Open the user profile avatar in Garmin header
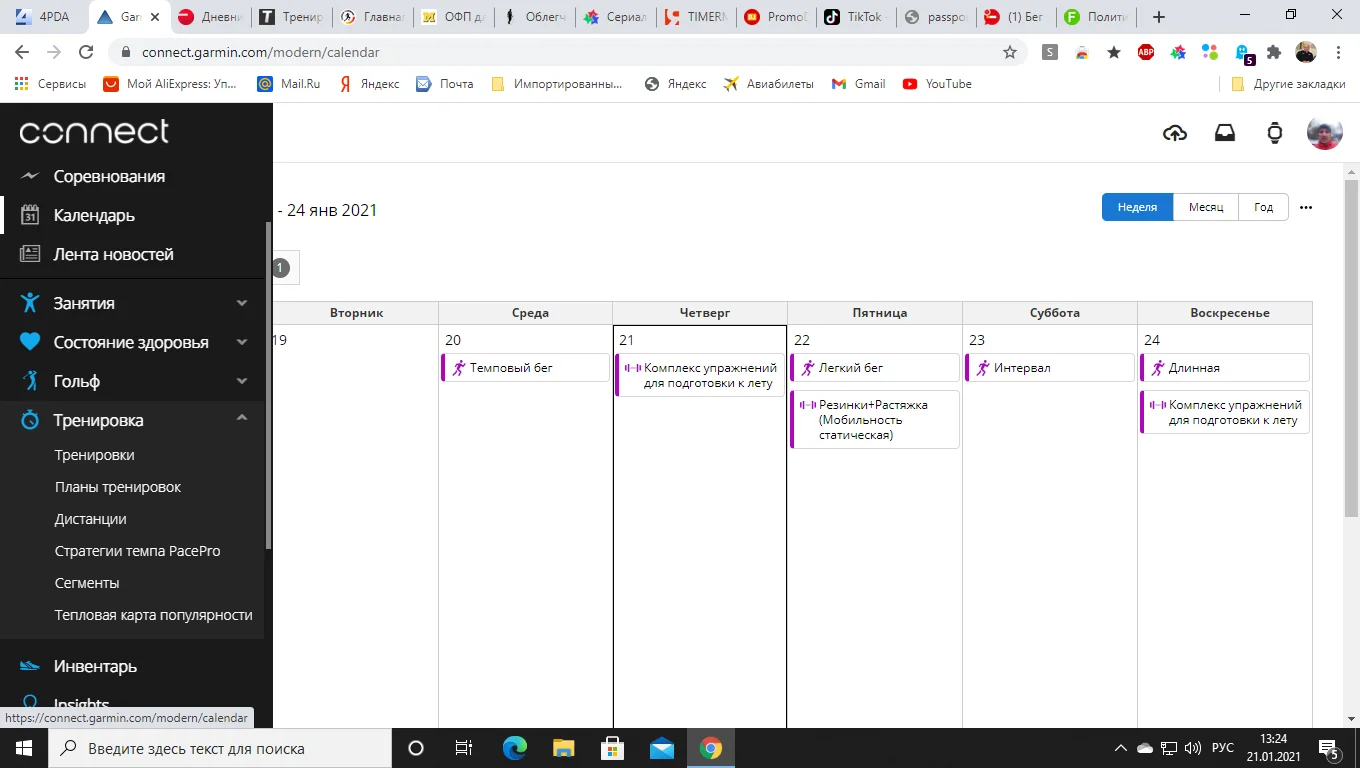The image size is (1360, 768). pyautogui.click(x=1325, y=133)
